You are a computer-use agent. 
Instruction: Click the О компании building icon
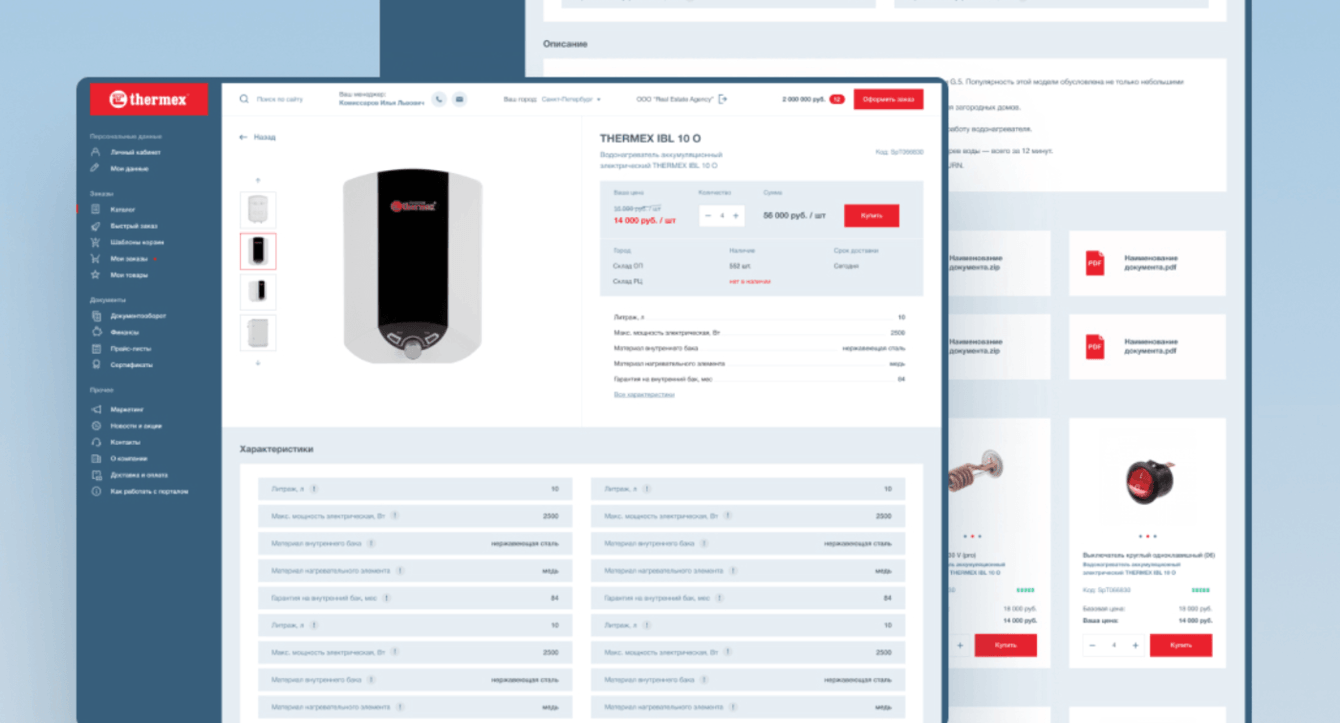pyautogui.click(x=96, y=459)
